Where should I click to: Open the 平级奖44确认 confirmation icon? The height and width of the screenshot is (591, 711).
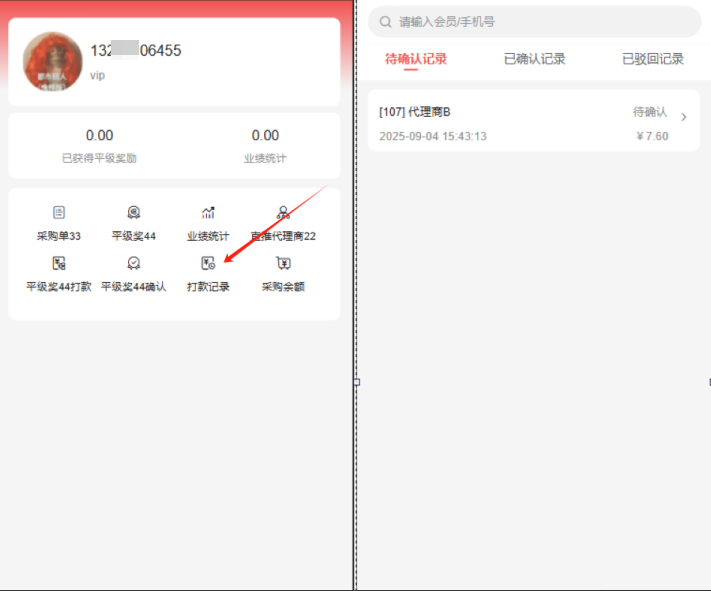tap(133, 264)
